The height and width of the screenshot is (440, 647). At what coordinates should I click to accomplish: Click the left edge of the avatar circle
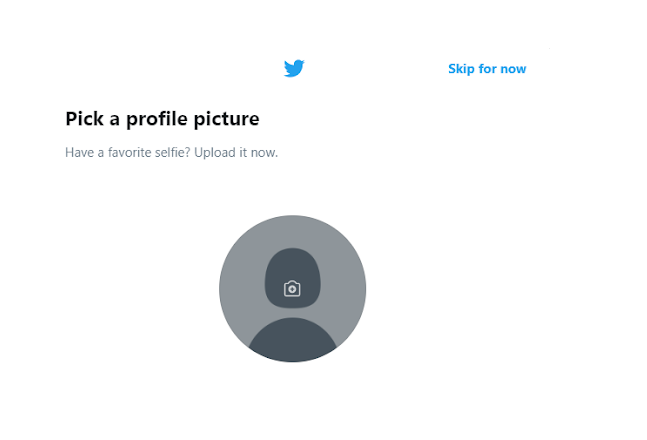click(x=223, y=289)
